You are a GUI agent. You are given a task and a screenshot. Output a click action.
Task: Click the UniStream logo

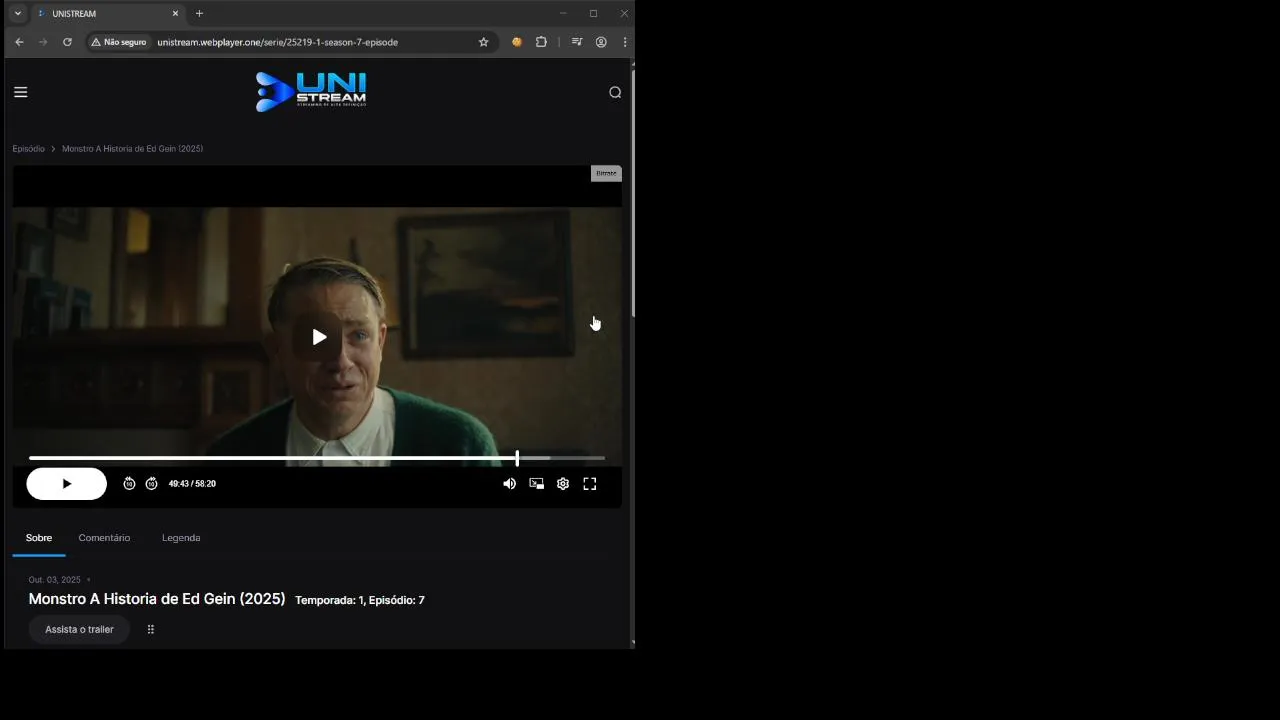tap(311, 91)
